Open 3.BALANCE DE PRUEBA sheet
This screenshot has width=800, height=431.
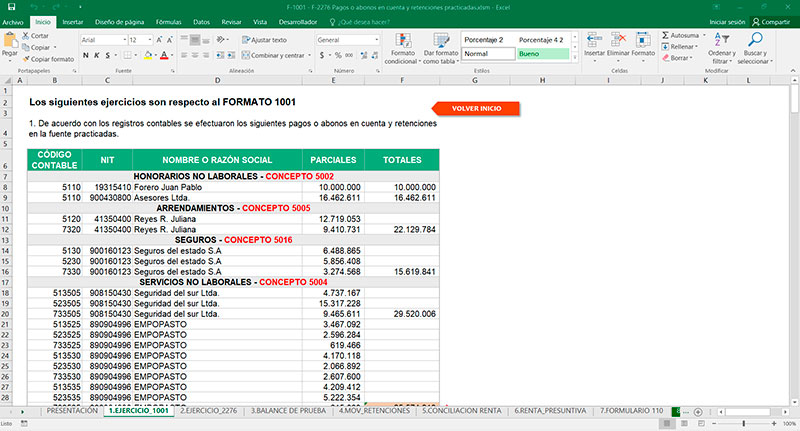[288, 411]
